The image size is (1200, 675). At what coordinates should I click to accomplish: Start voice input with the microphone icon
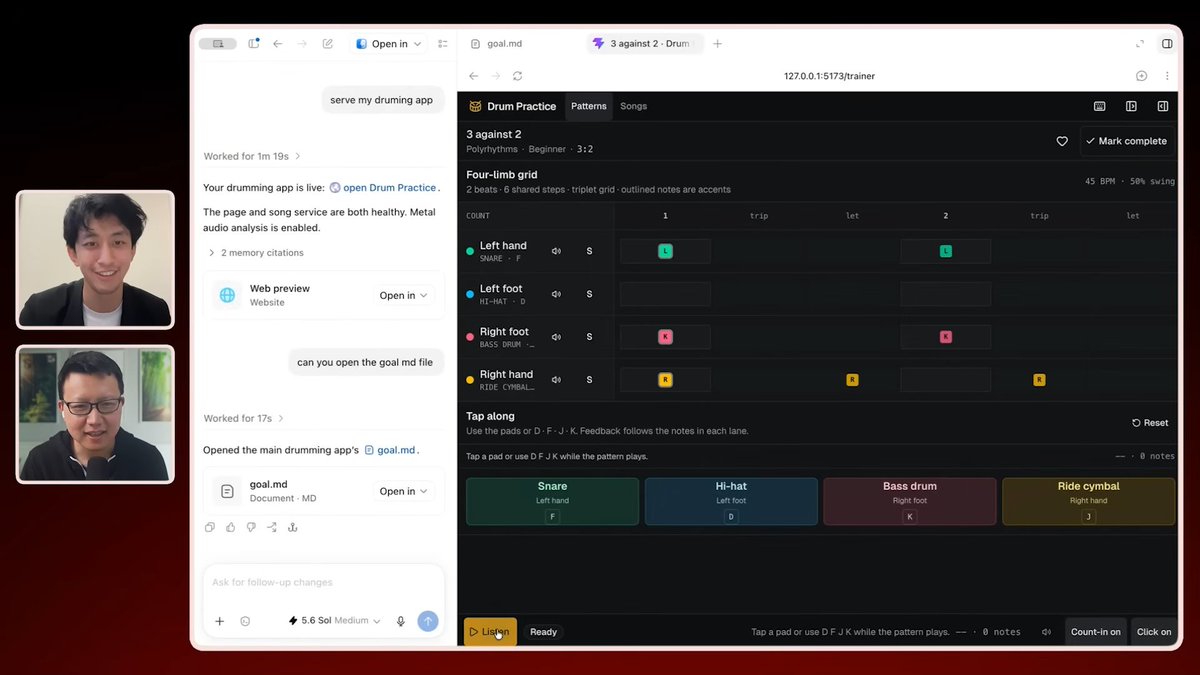[401, 621]
